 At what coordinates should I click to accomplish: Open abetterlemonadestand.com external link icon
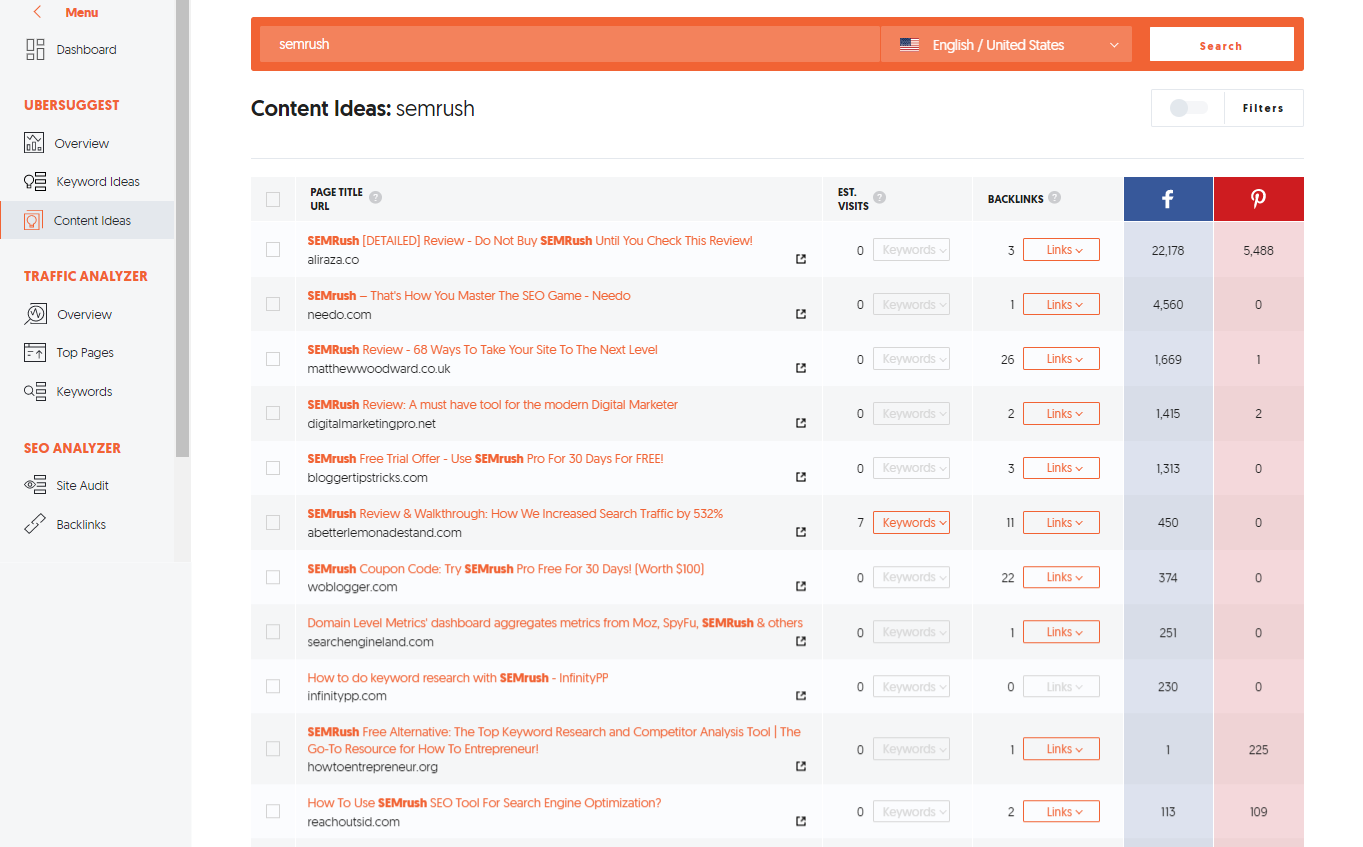[x=801, y=532]
